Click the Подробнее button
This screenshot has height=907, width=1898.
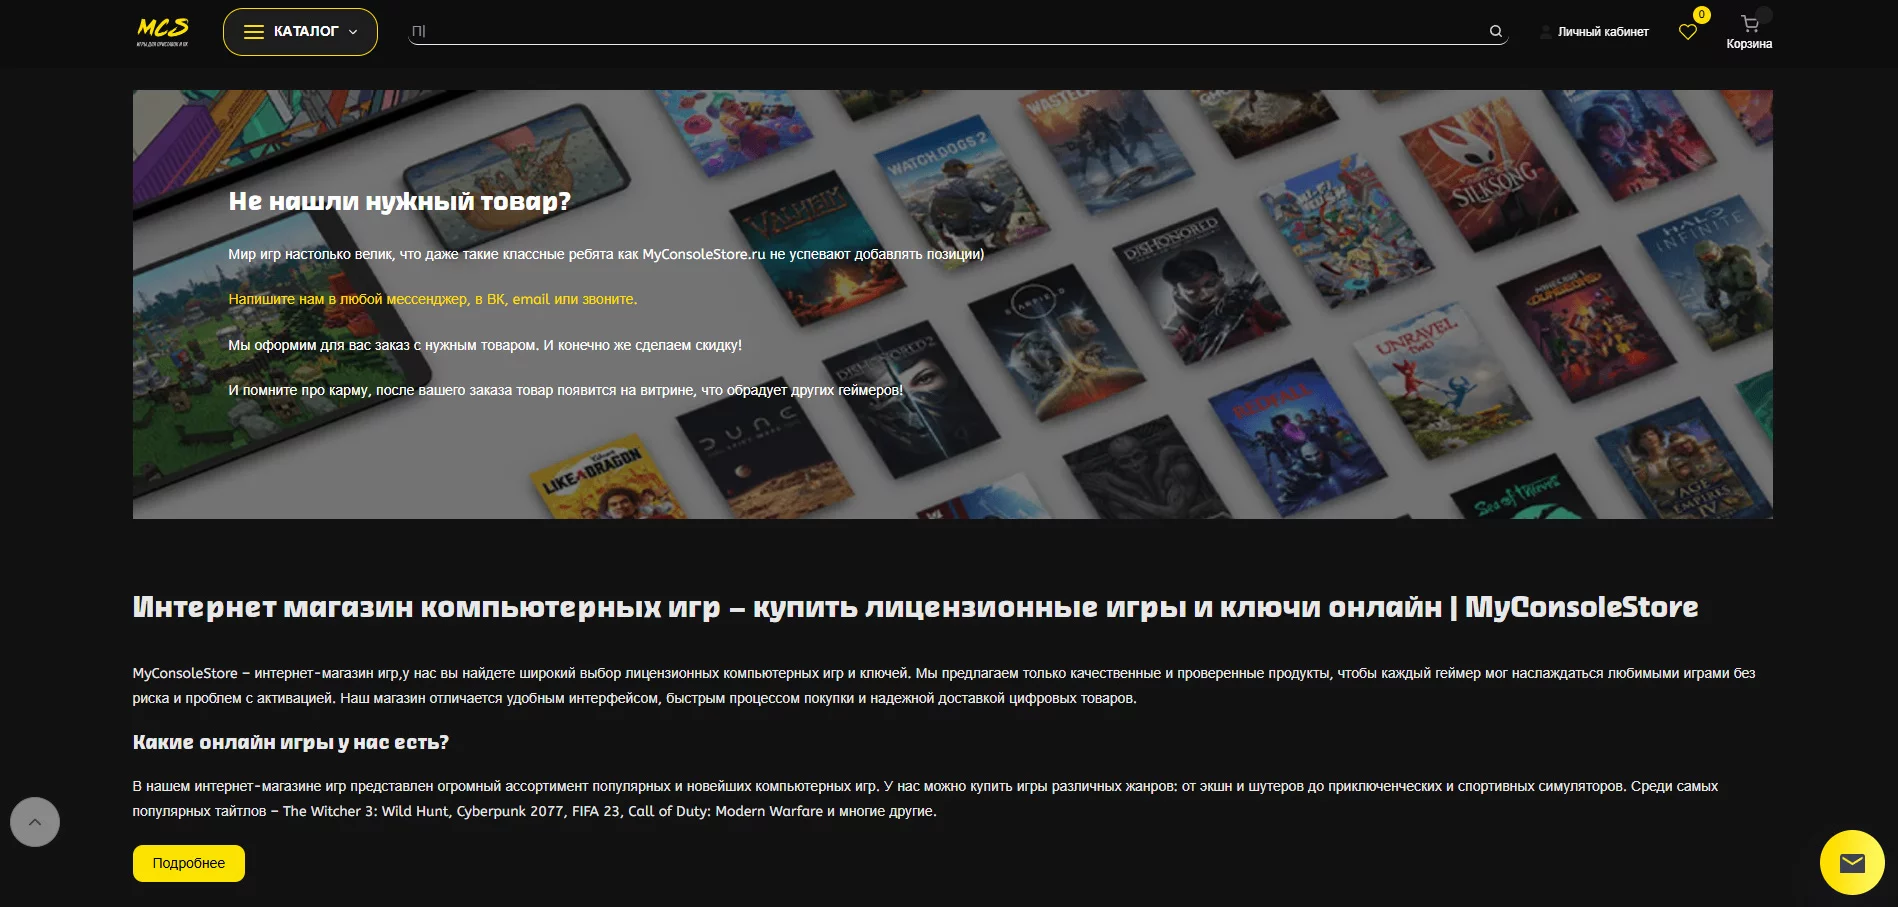189,863
